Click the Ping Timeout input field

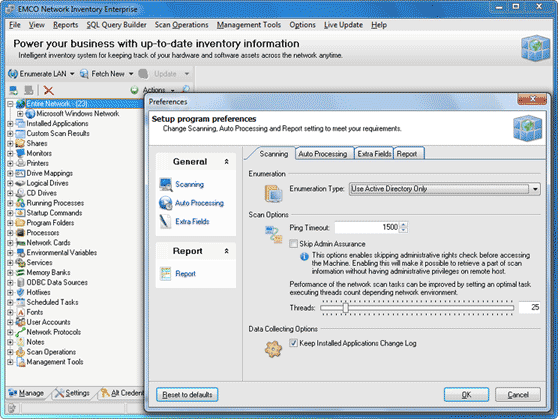click(367, 227)
